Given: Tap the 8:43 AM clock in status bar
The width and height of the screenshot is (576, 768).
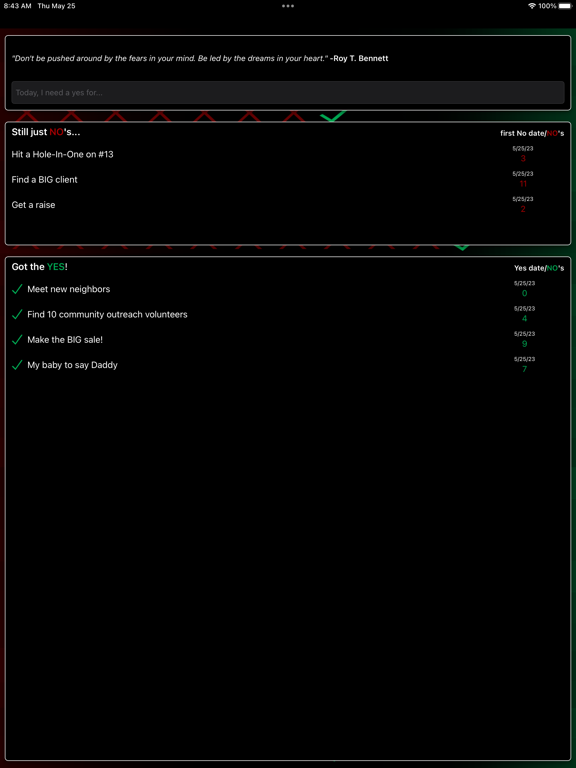Looking at the screenshot, I should point(18,6).
